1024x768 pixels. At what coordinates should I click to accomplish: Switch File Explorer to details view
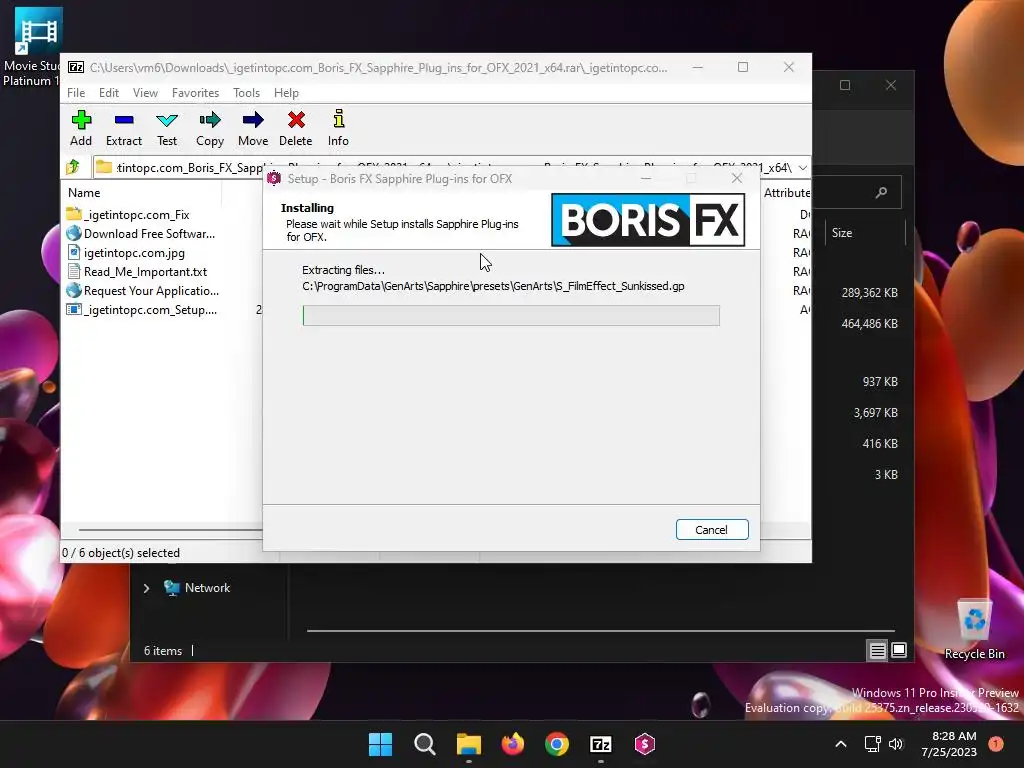(x=877, y=650)
